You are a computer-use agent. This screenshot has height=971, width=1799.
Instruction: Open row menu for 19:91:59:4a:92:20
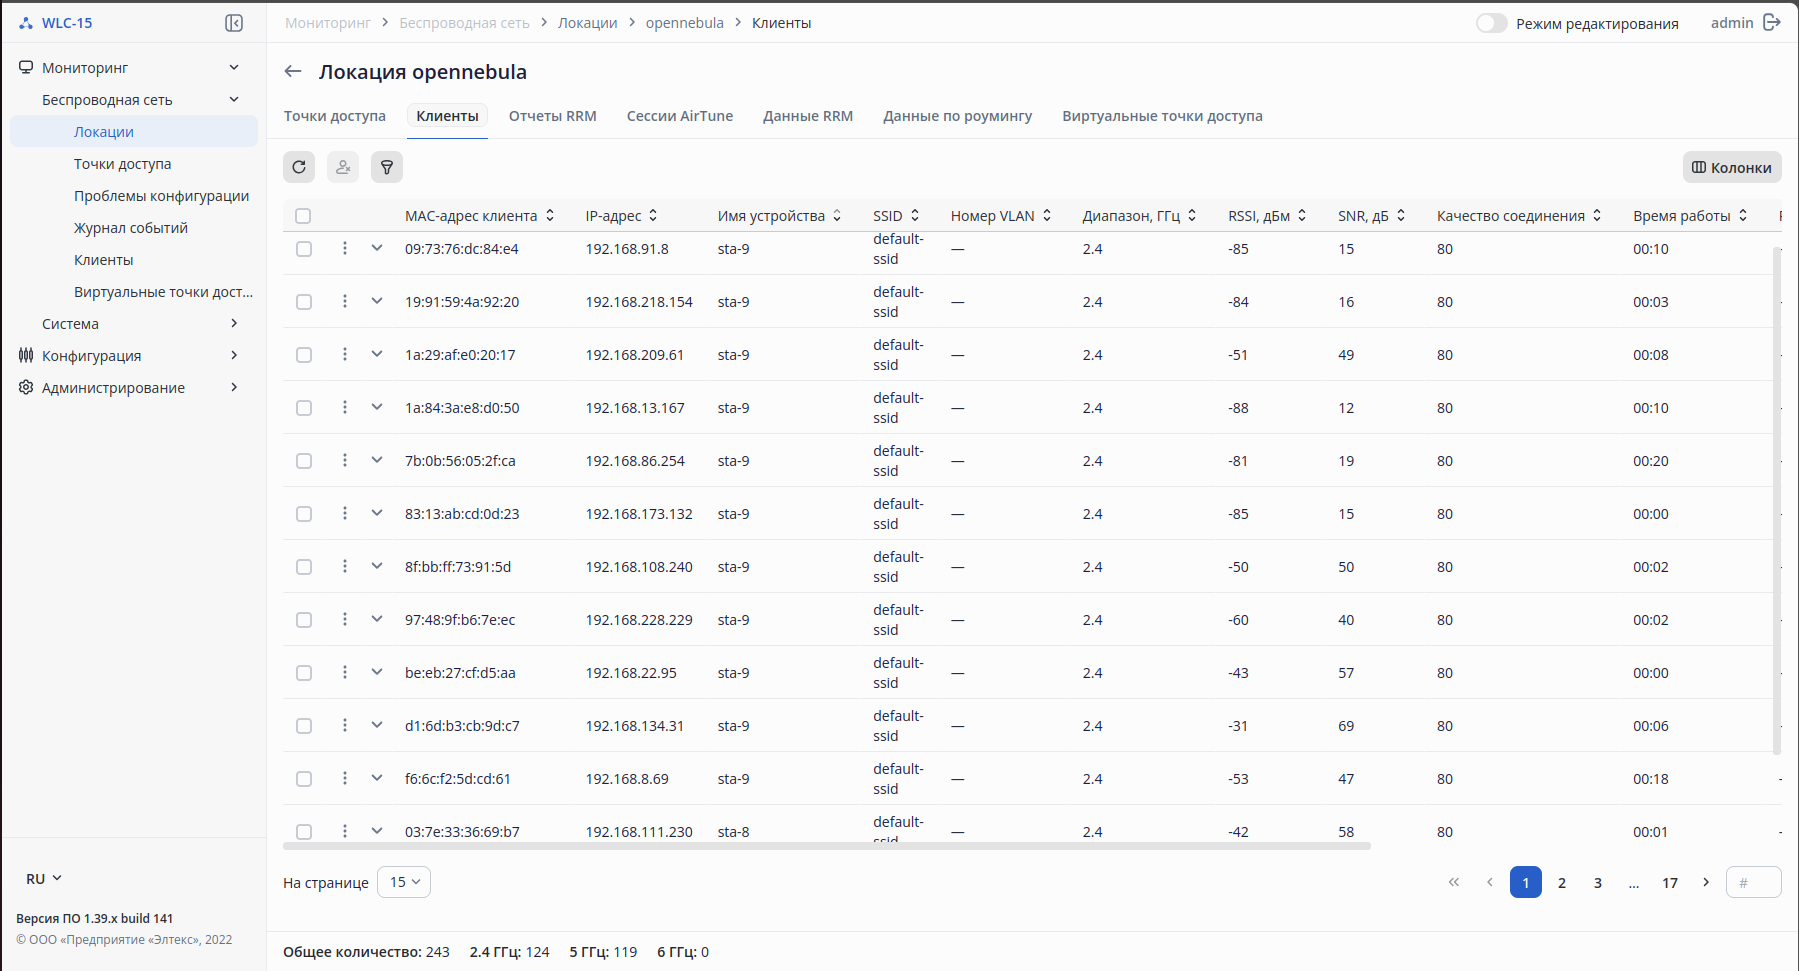[x=345, y=301]
